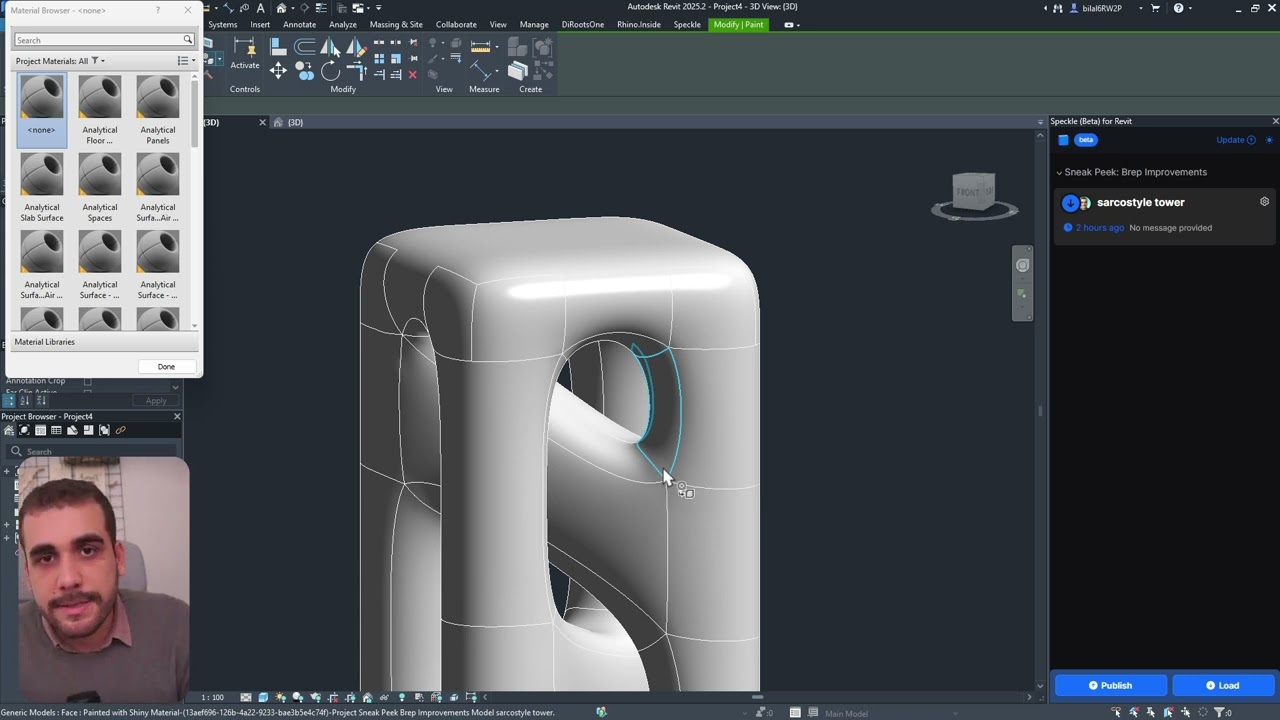Open the material list view options dropdown
The height and width of the screenshot is (720, 1280).
click(186, 61)
